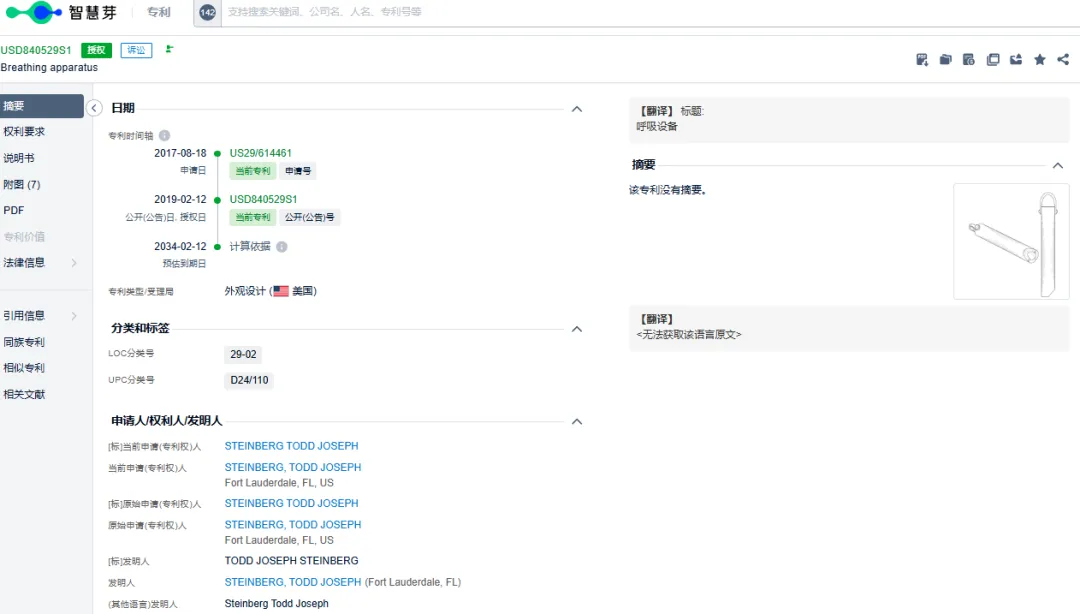
Task: Open the 相关文献 sidebar tab
Action: [x=24, y=394]
